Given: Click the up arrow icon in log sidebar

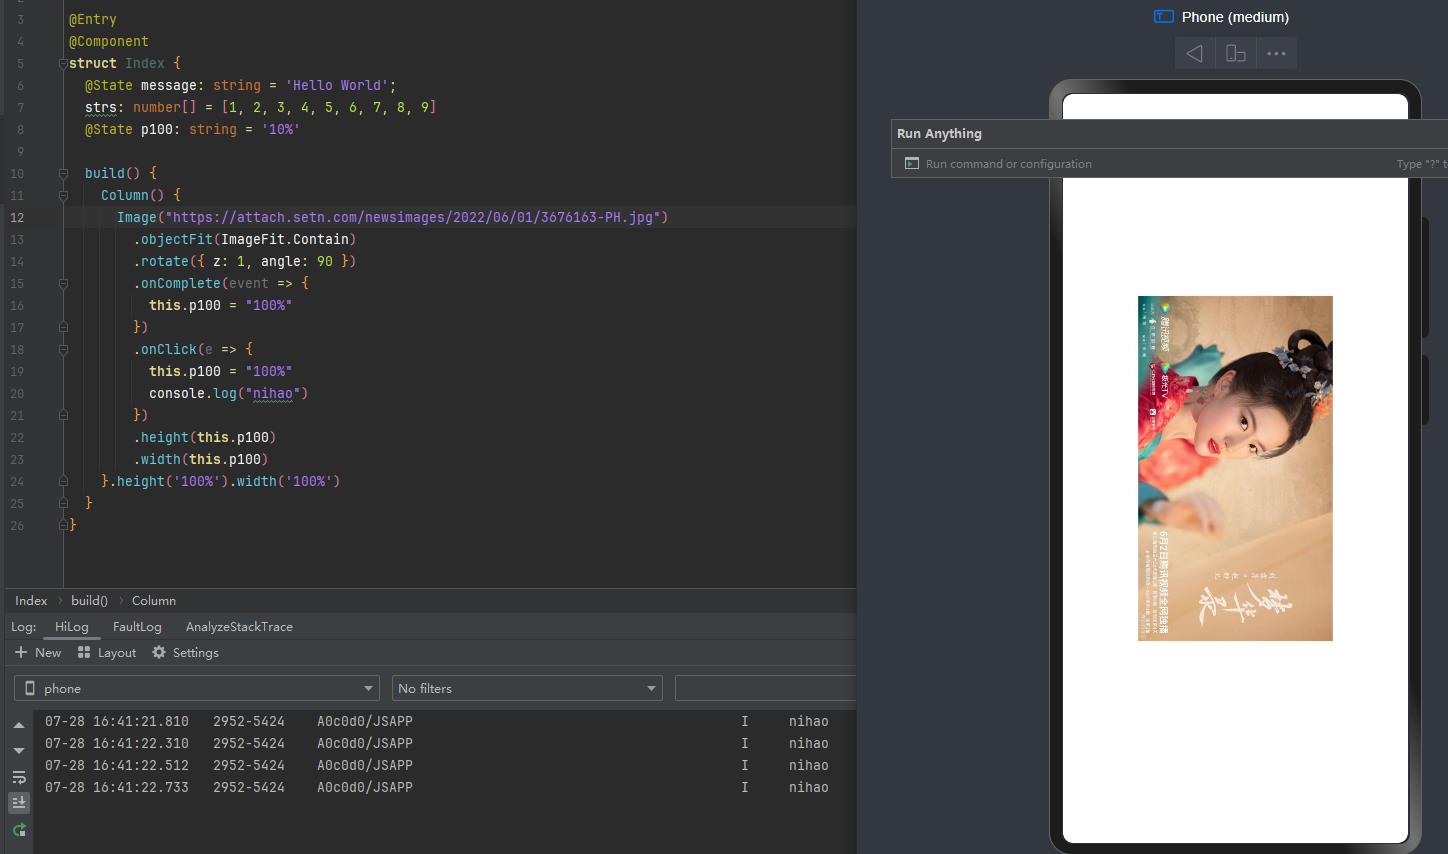Looking at the screenshot, I should click(x=19, y=724).
